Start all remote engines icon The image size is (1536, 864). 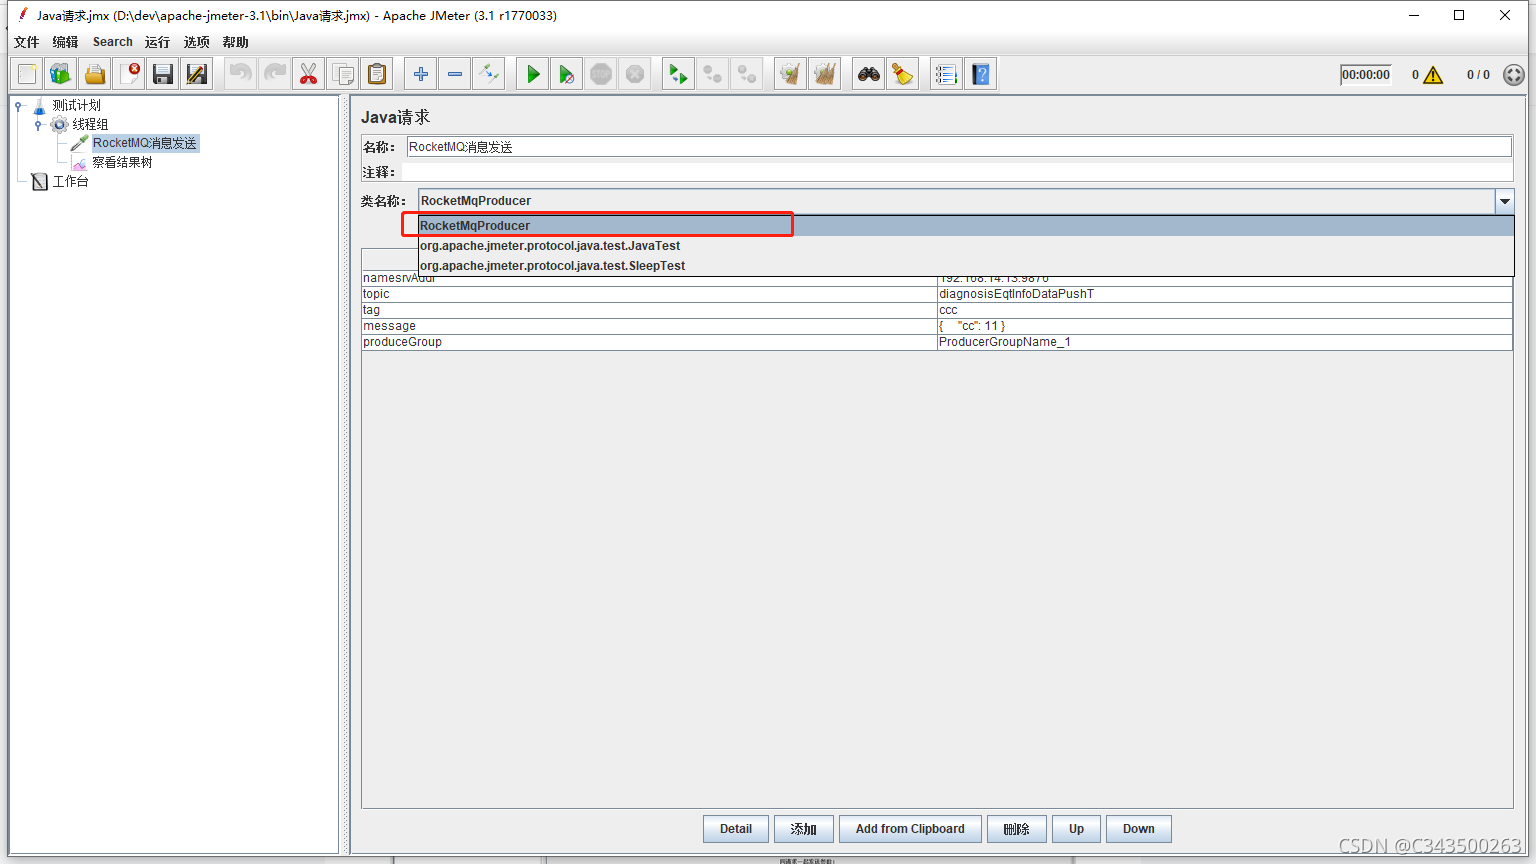679,74
